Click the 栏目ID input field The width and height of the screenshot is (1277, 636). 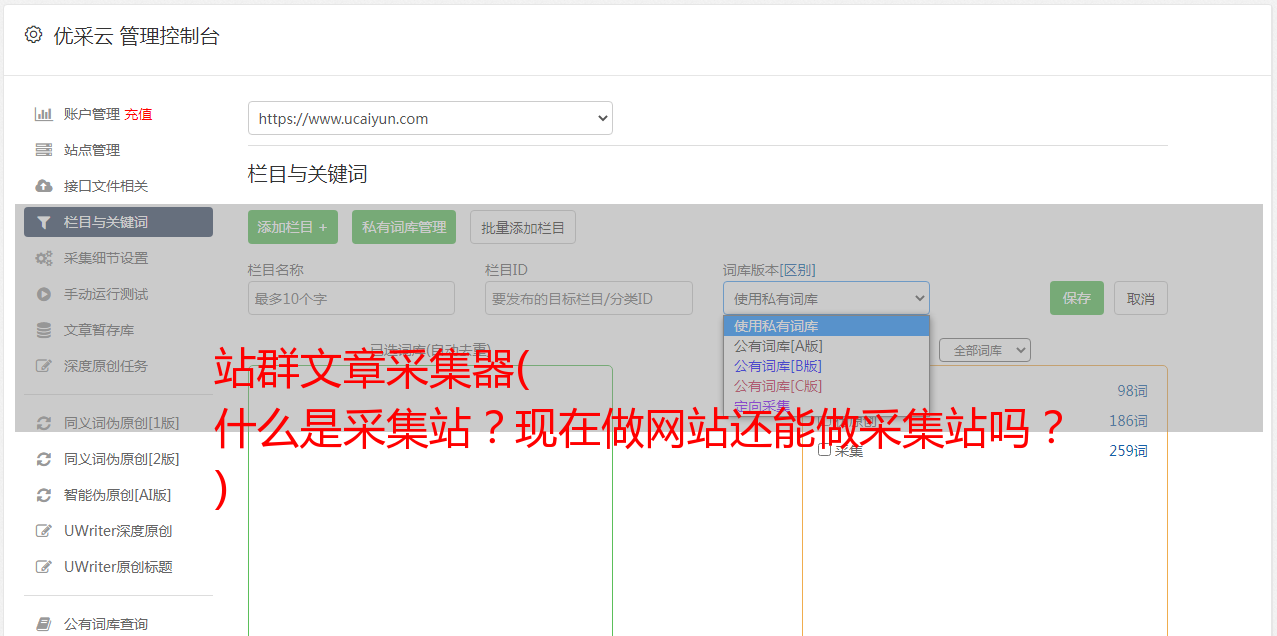(589, 298)
